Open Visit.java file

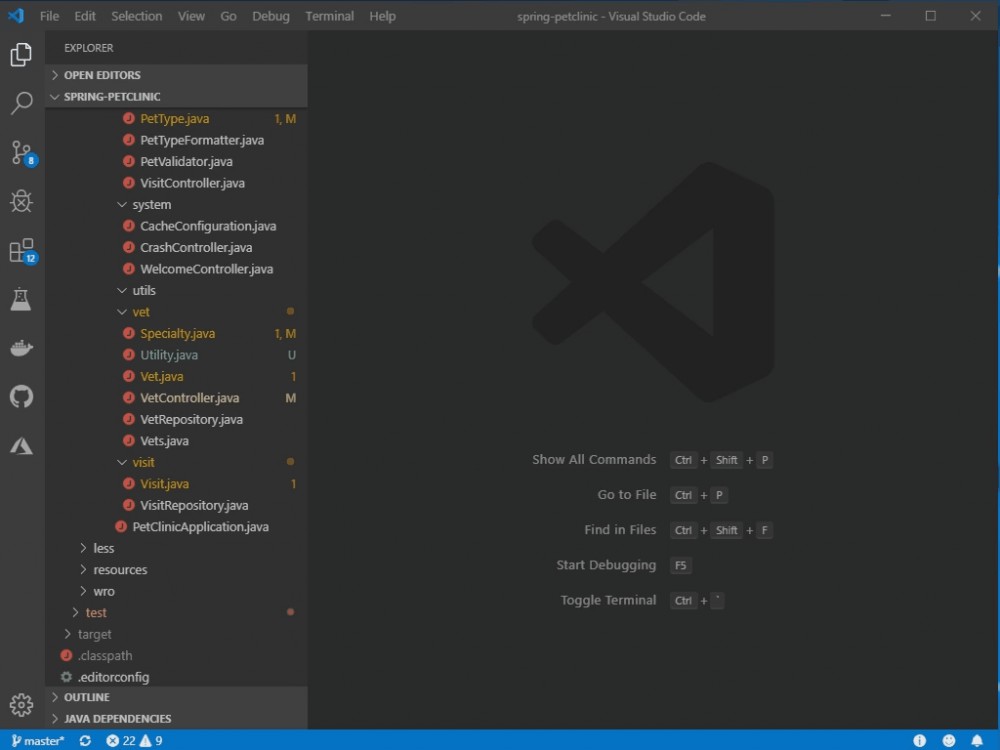click(x=177, y=484)
